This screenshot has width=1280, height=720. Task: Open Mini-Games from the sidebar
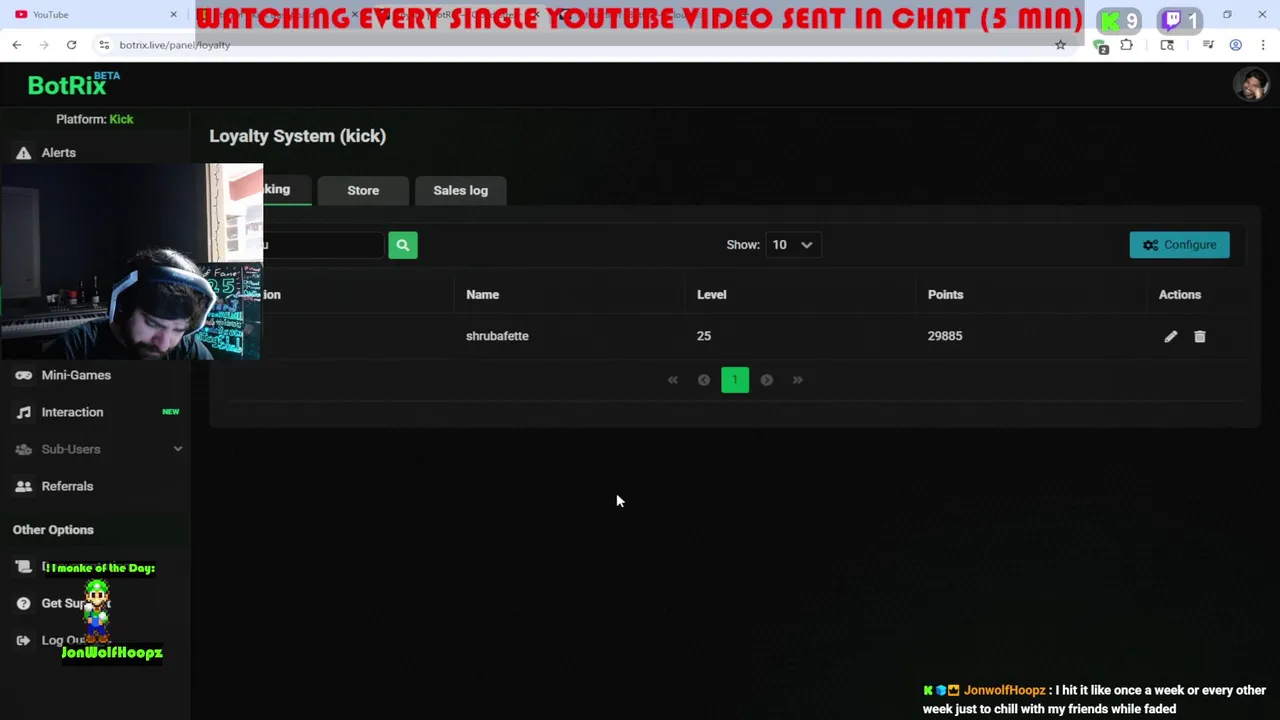tap(76, 375)
